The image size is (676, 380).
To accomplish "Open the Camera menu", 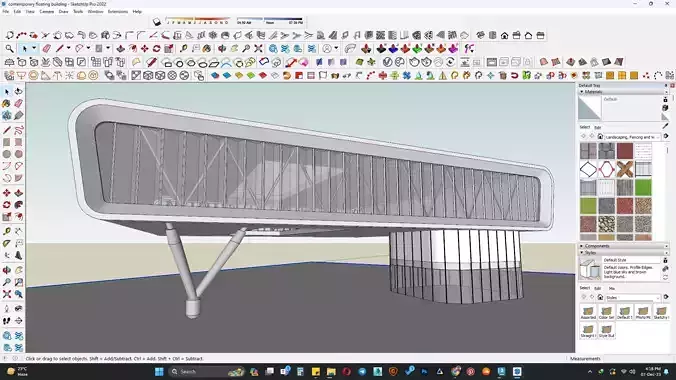I will click(x=47, y=12).
